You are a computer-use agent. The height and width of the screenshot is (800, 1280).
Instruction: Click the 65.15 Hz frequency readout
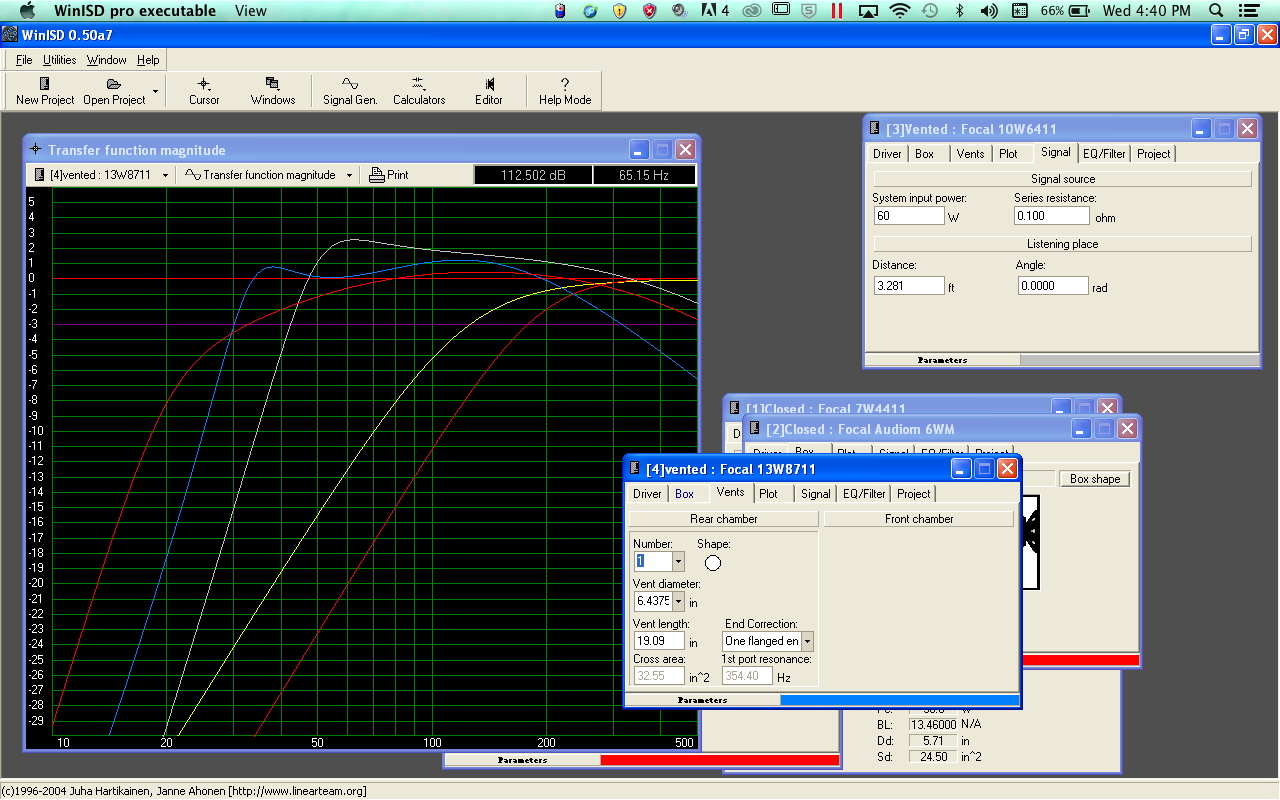coord(644,175)
